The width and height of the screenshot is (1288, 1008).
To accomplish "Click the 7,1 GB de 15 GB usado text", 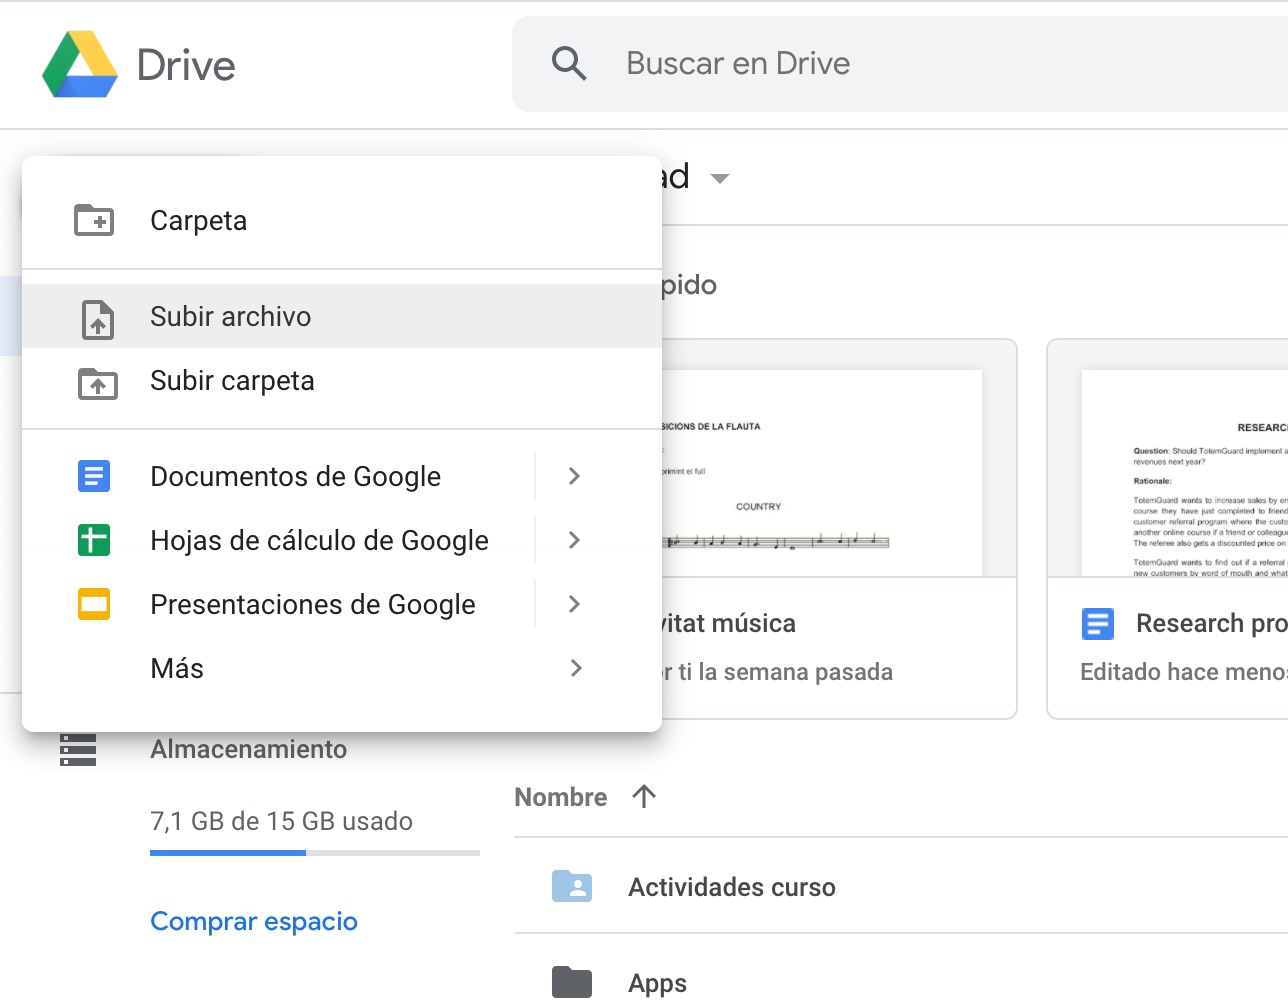I will [281, 821].
